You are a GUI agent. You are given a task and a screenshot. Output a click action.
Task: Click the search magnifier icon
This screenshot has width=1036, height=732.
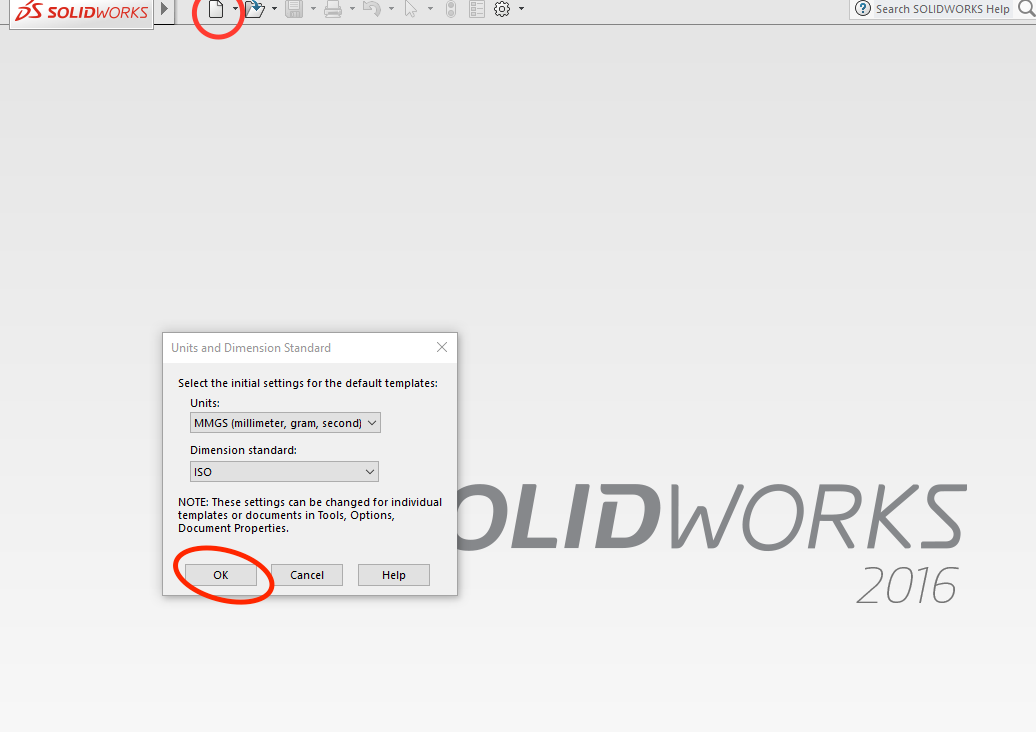point(1028,9)
